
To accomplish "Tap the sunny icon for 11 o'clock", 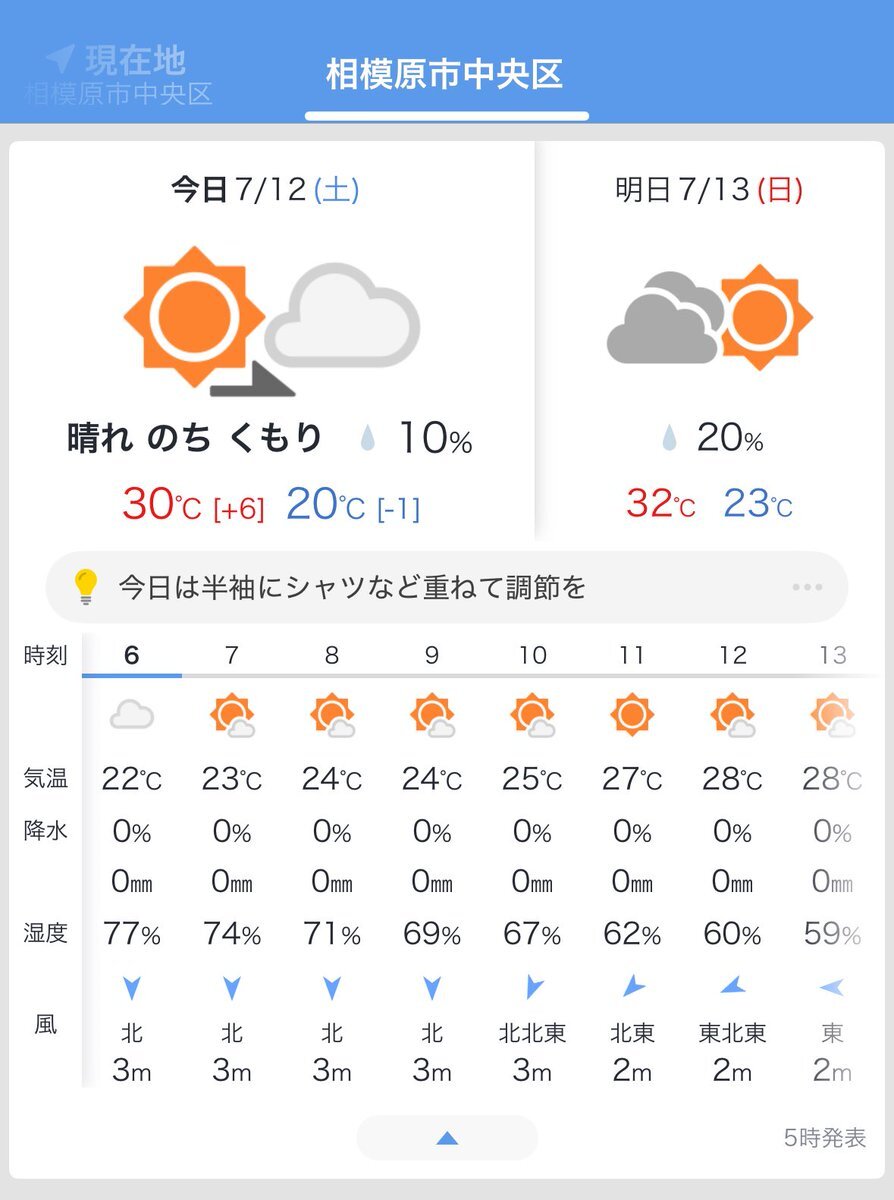I will (632, 715).
